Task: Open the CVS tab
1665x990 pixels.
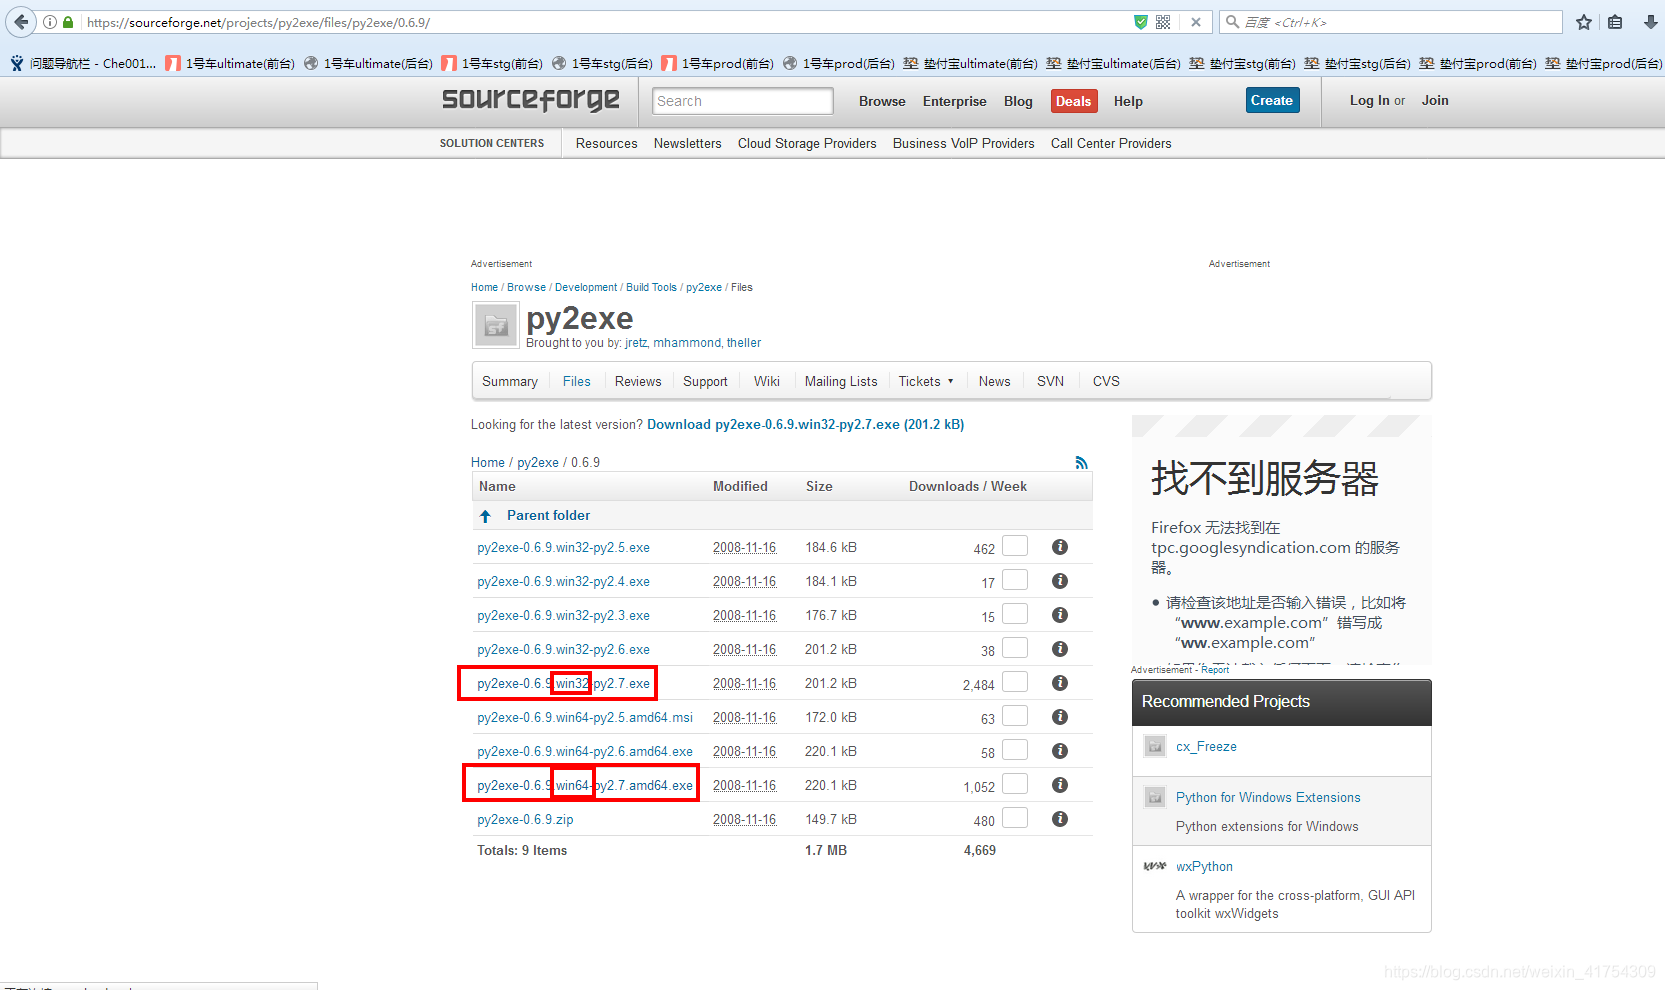Action: pos(1106,381)
